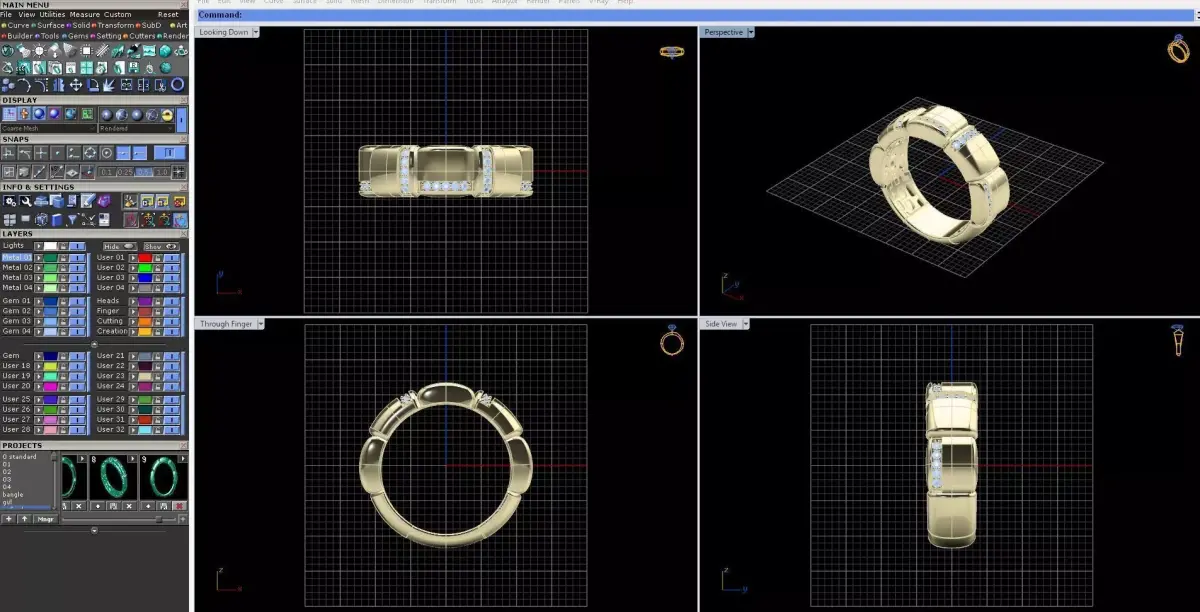Toggle the Quad circle snap

[x=90, y=153]
